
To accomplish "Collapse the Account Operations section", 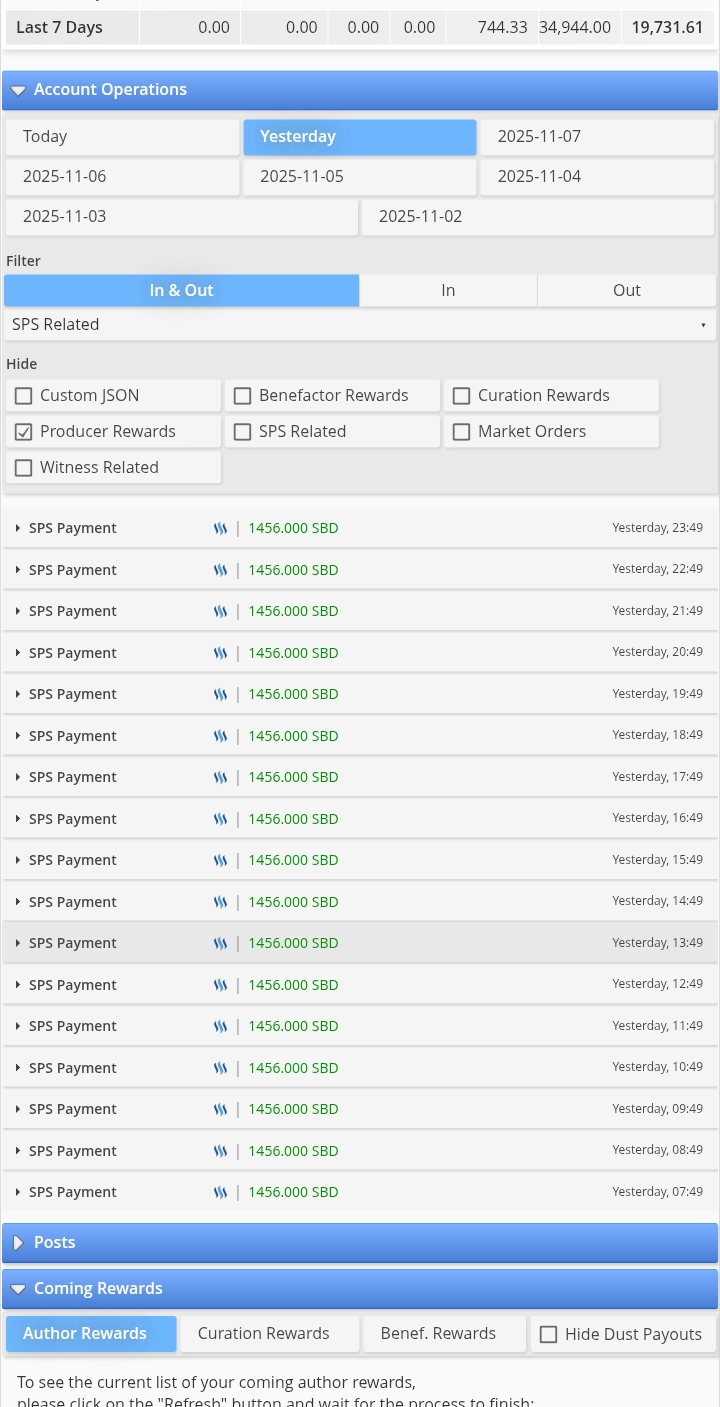I will (x=360, y=90).
